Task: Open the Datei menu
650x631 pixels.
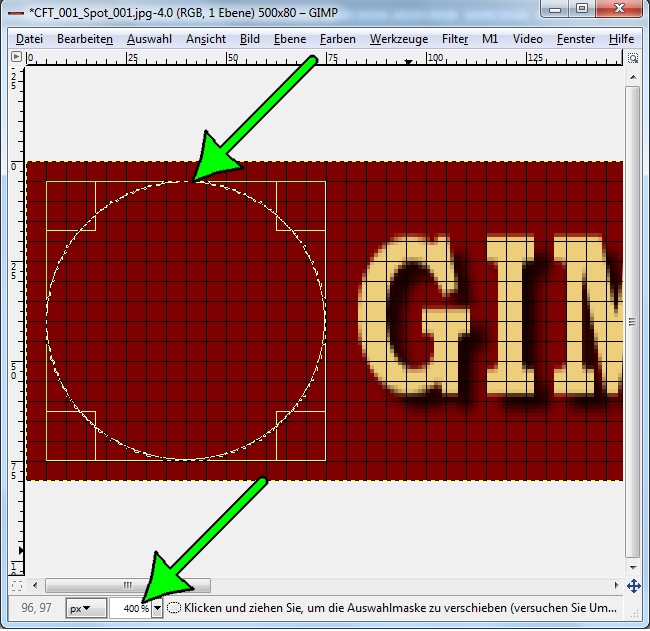Action: point(29,39)
